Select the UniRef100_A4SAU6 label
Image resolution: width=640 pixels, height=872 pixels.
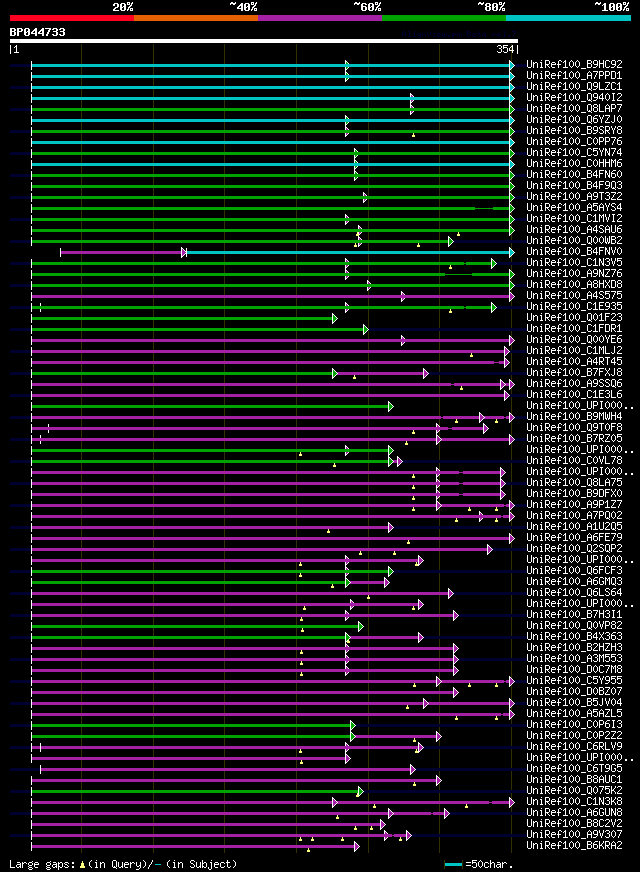574,230
